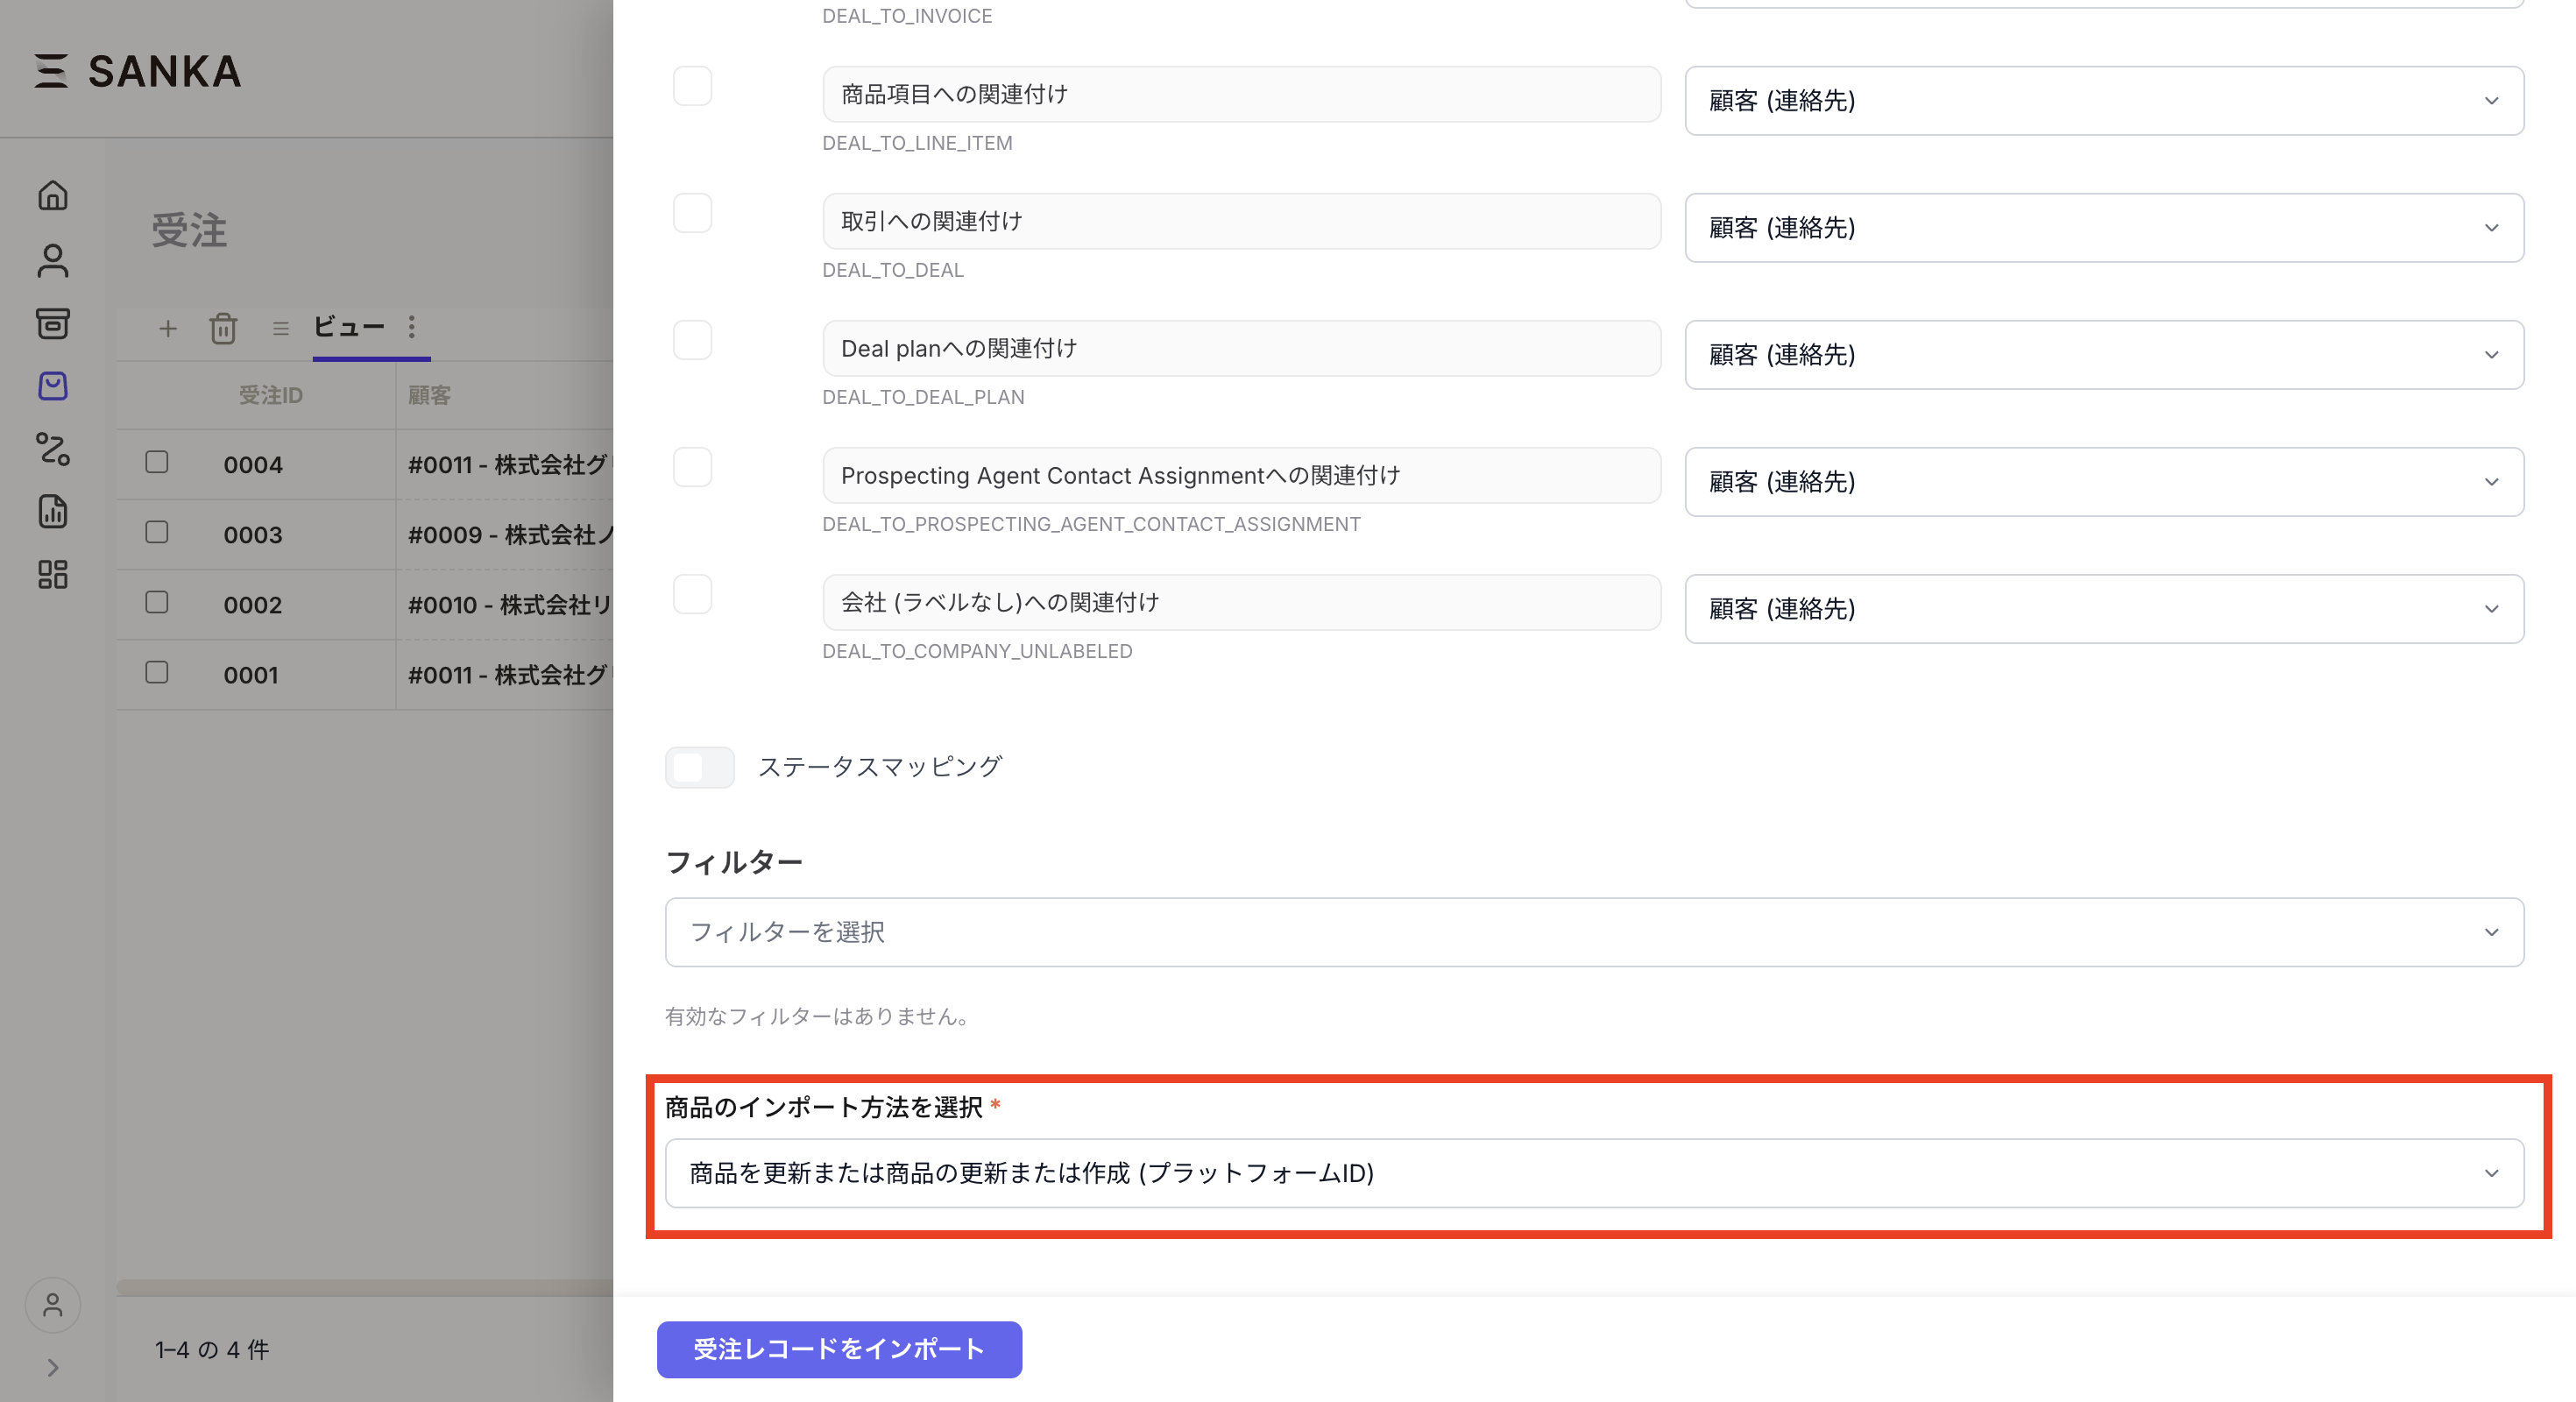
Task: Open the dashboard grid icon in sidebar
Action: coord(53,574)
